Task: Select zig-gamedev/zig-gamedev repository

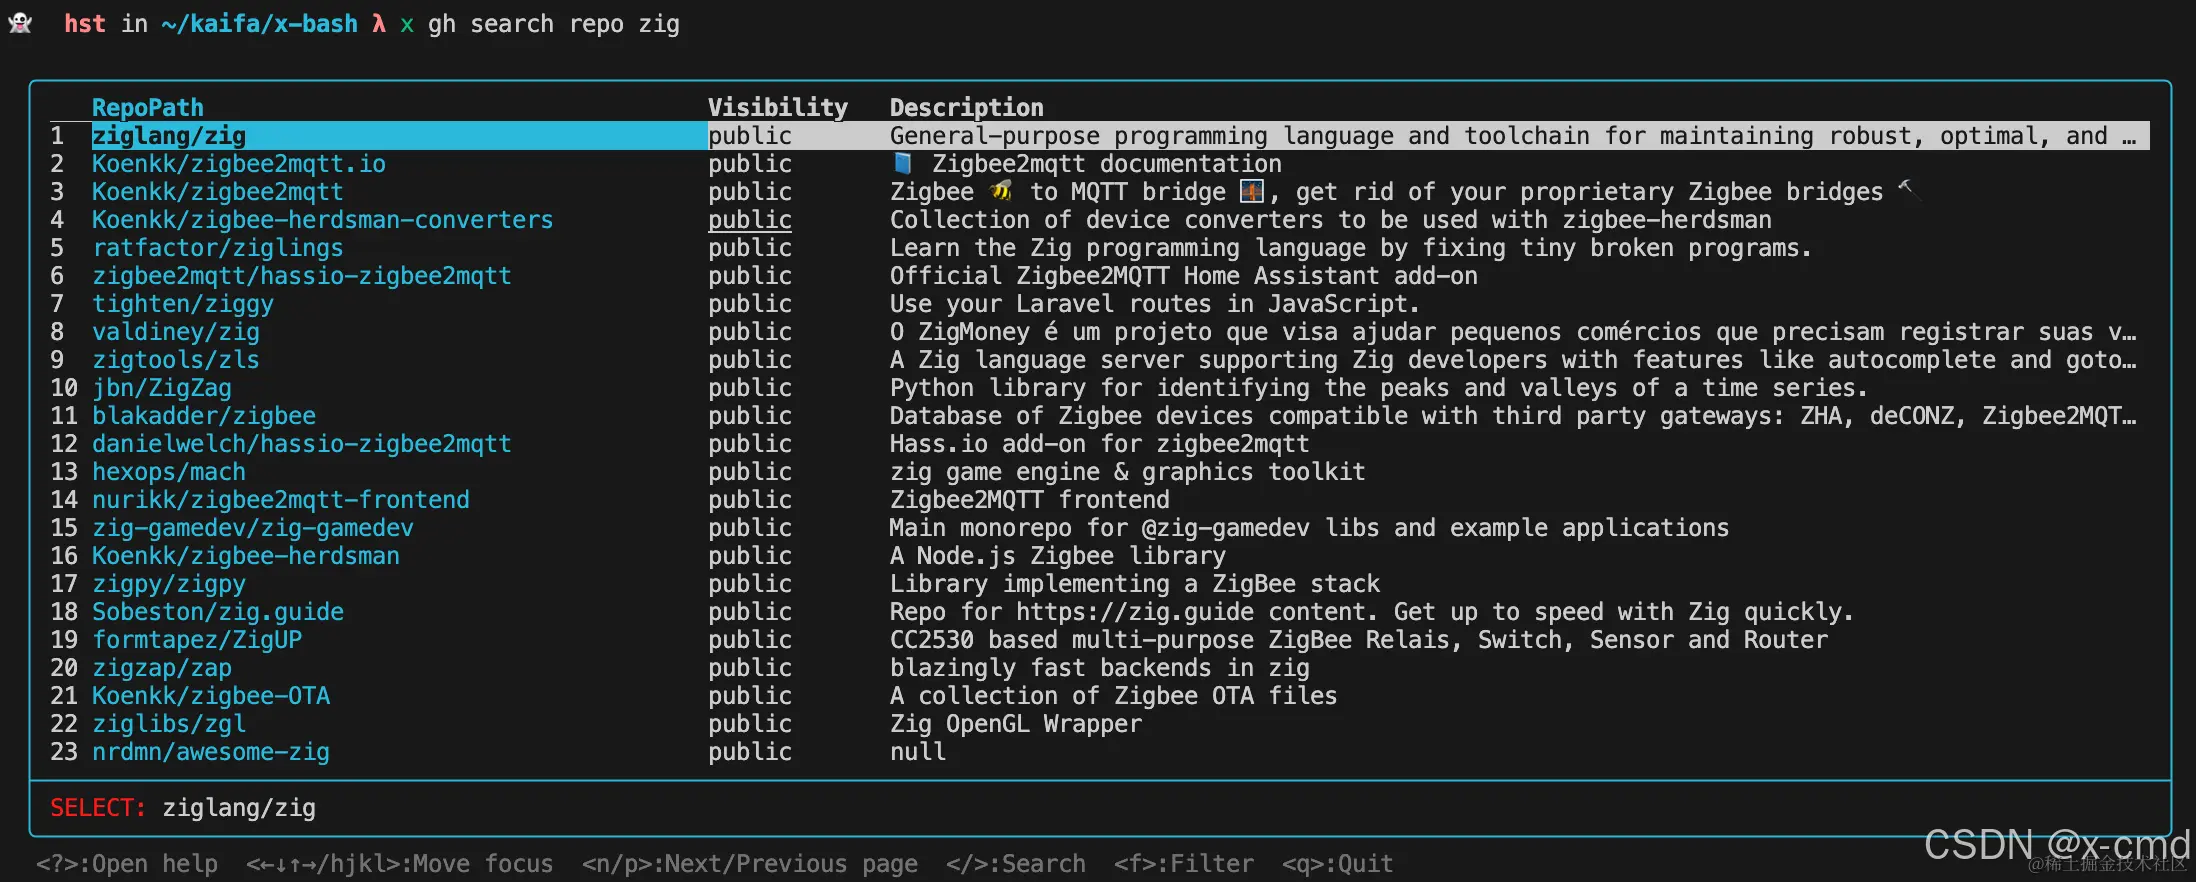Action: [x=253, y=528]
